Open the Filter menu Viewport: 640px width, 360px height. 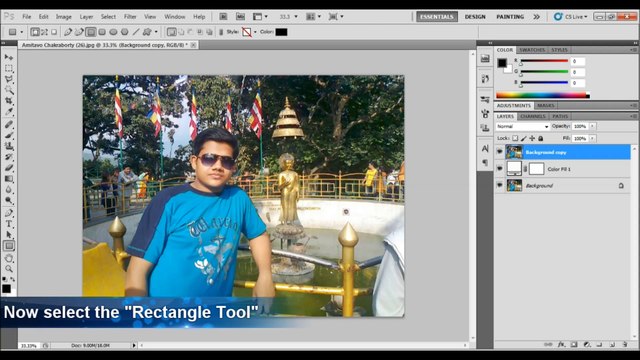pos(130,17)
